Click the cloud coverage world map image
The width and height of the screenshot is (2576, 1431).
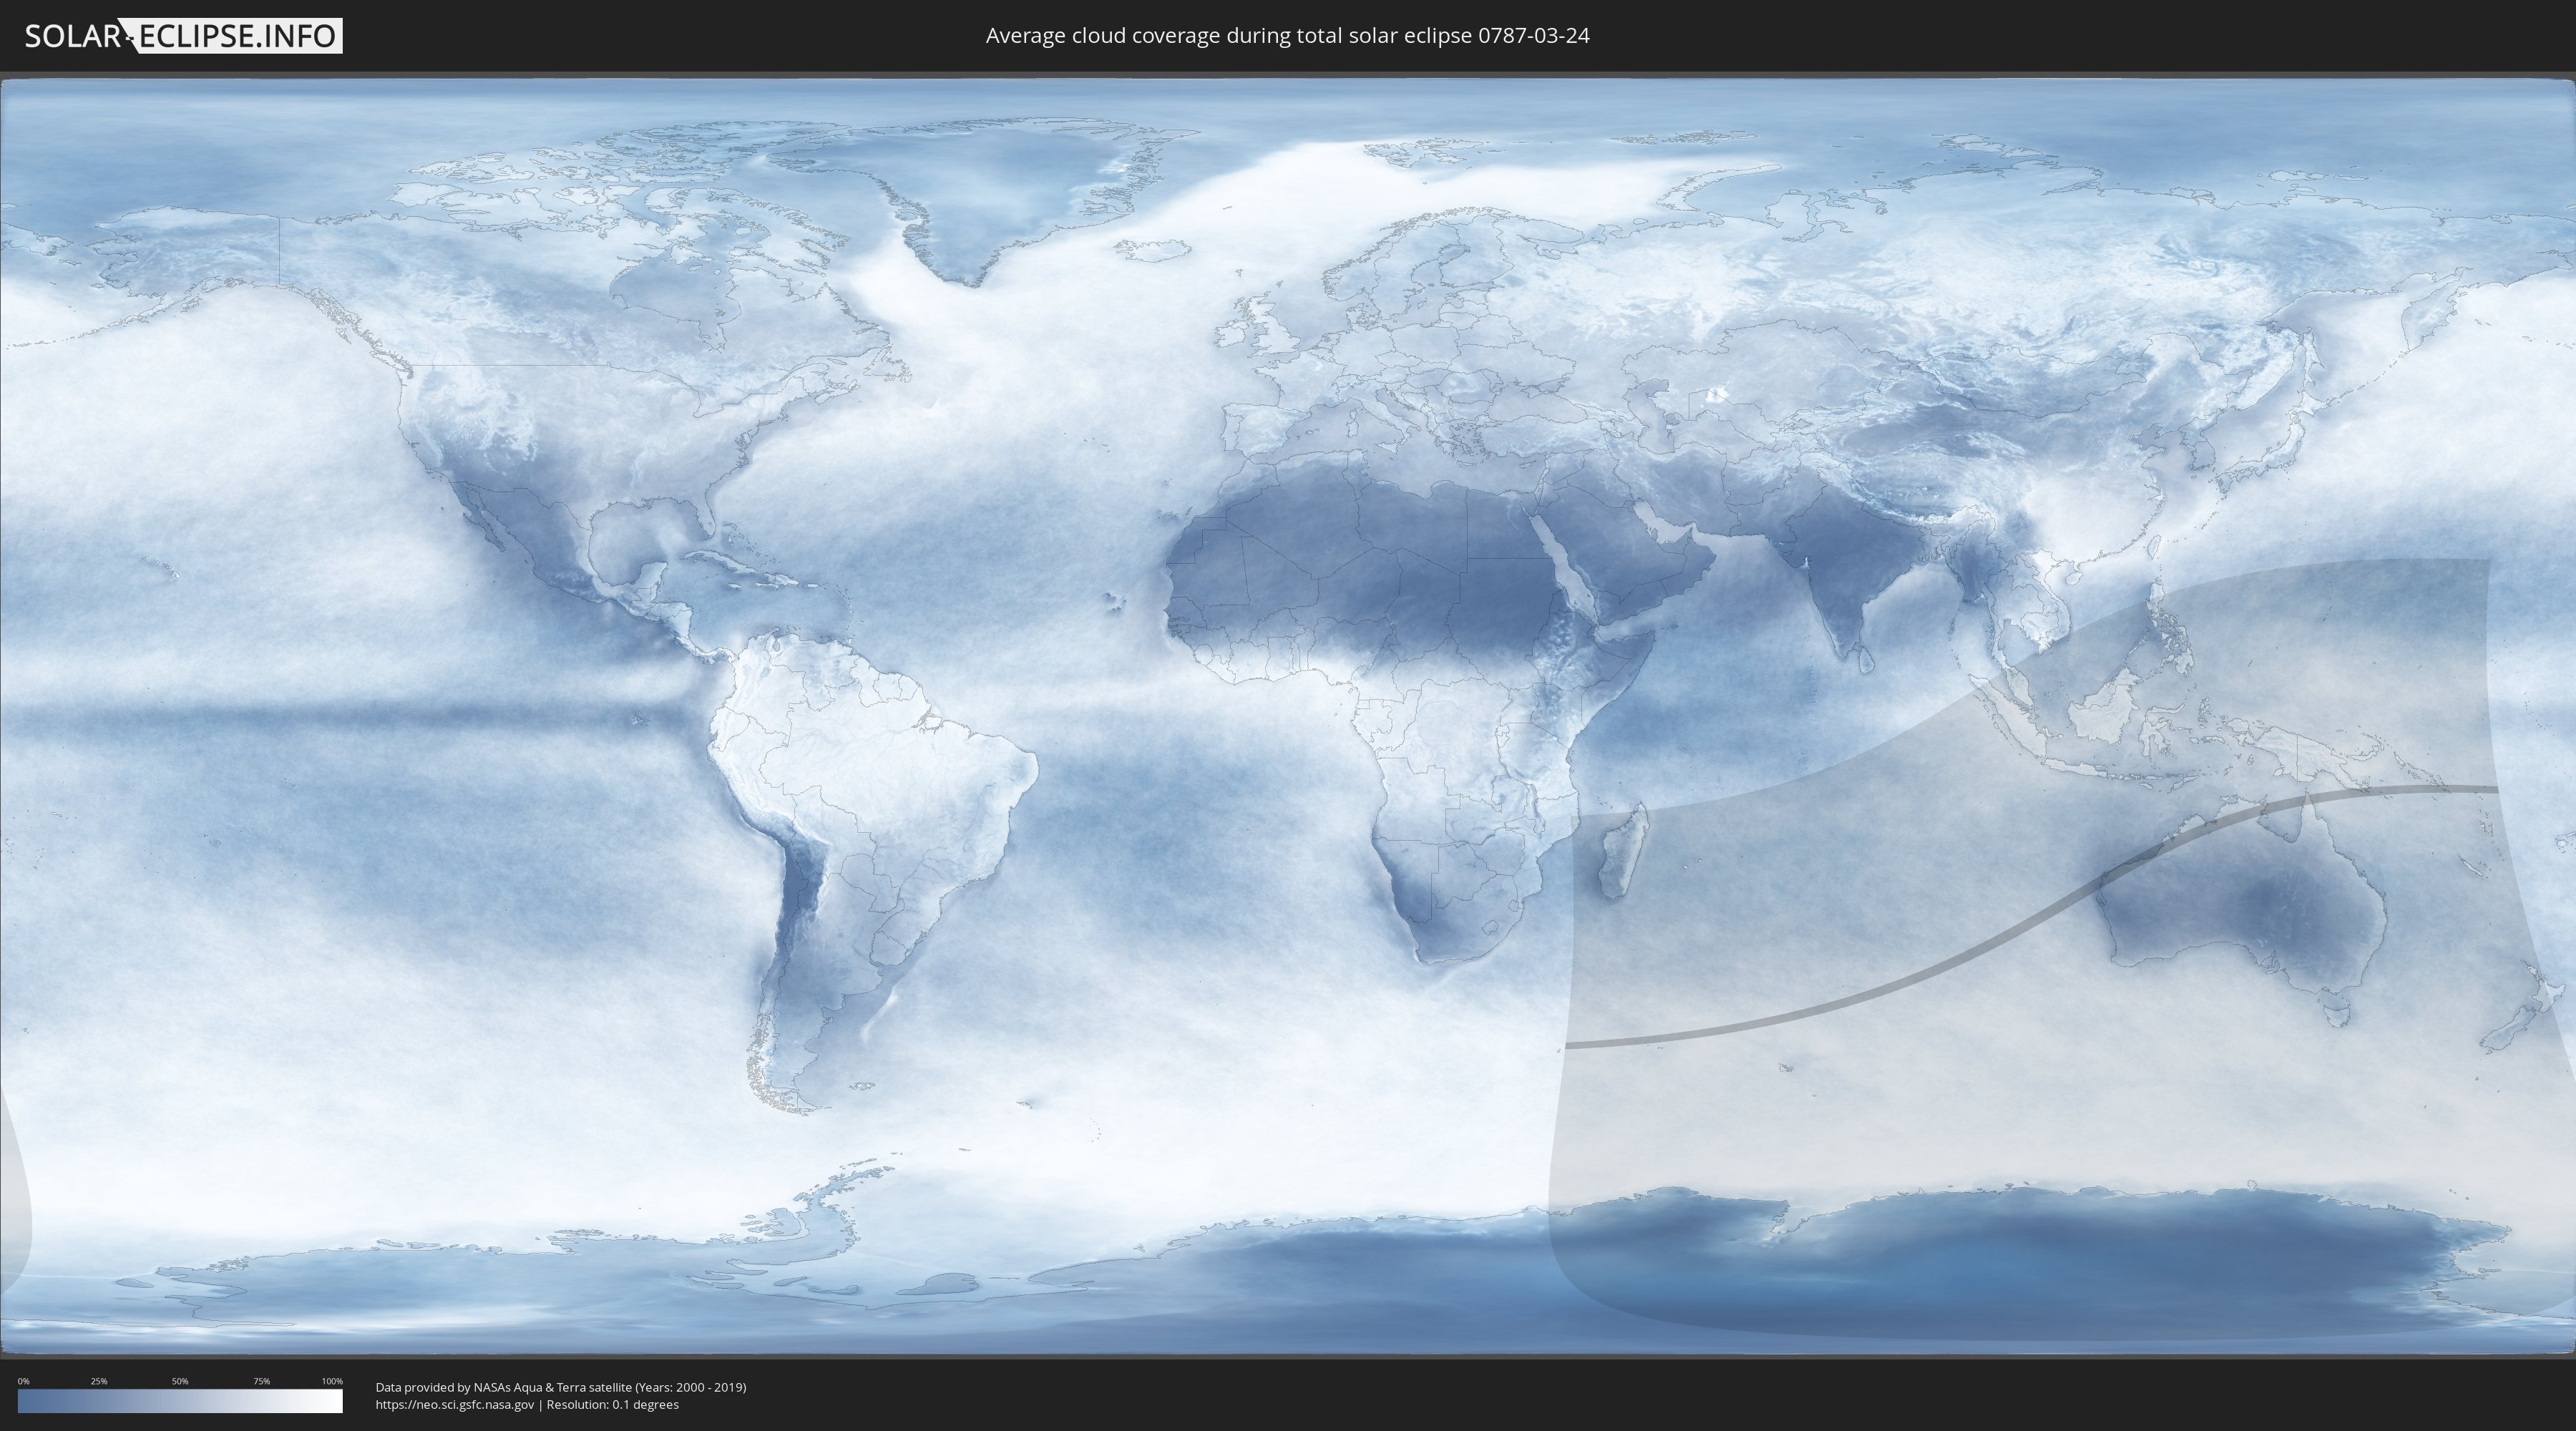click(1288, 717)
